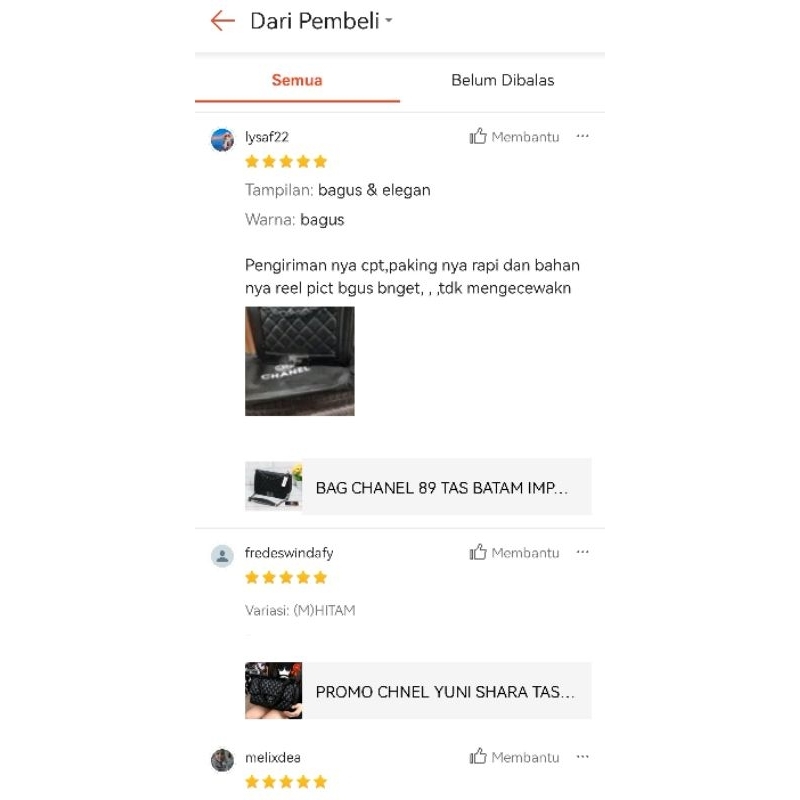The height and width of the screenshot is (800, 800).
Task: Open the Dari Pembeli dropdown arrow
Action: [x=389, y=21]
